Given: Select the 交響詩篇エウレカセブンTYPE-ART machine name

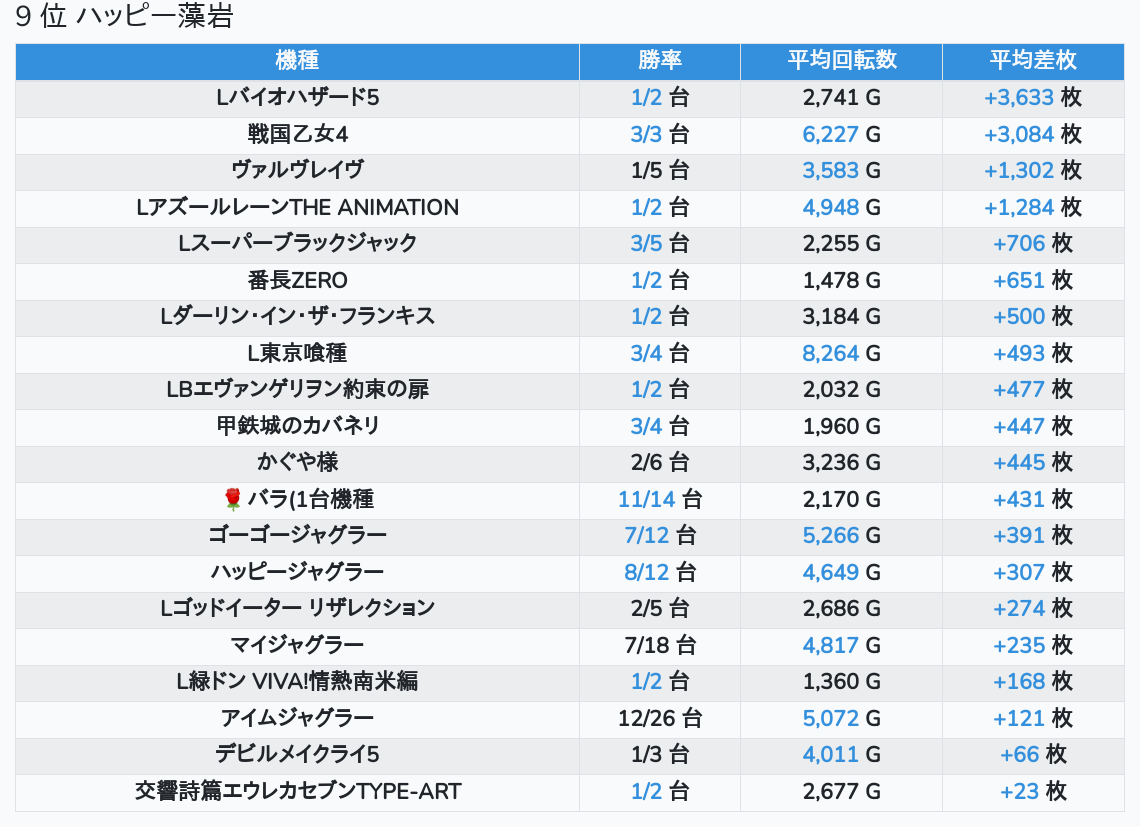Looking at the screenshot, I should point(297,791).
